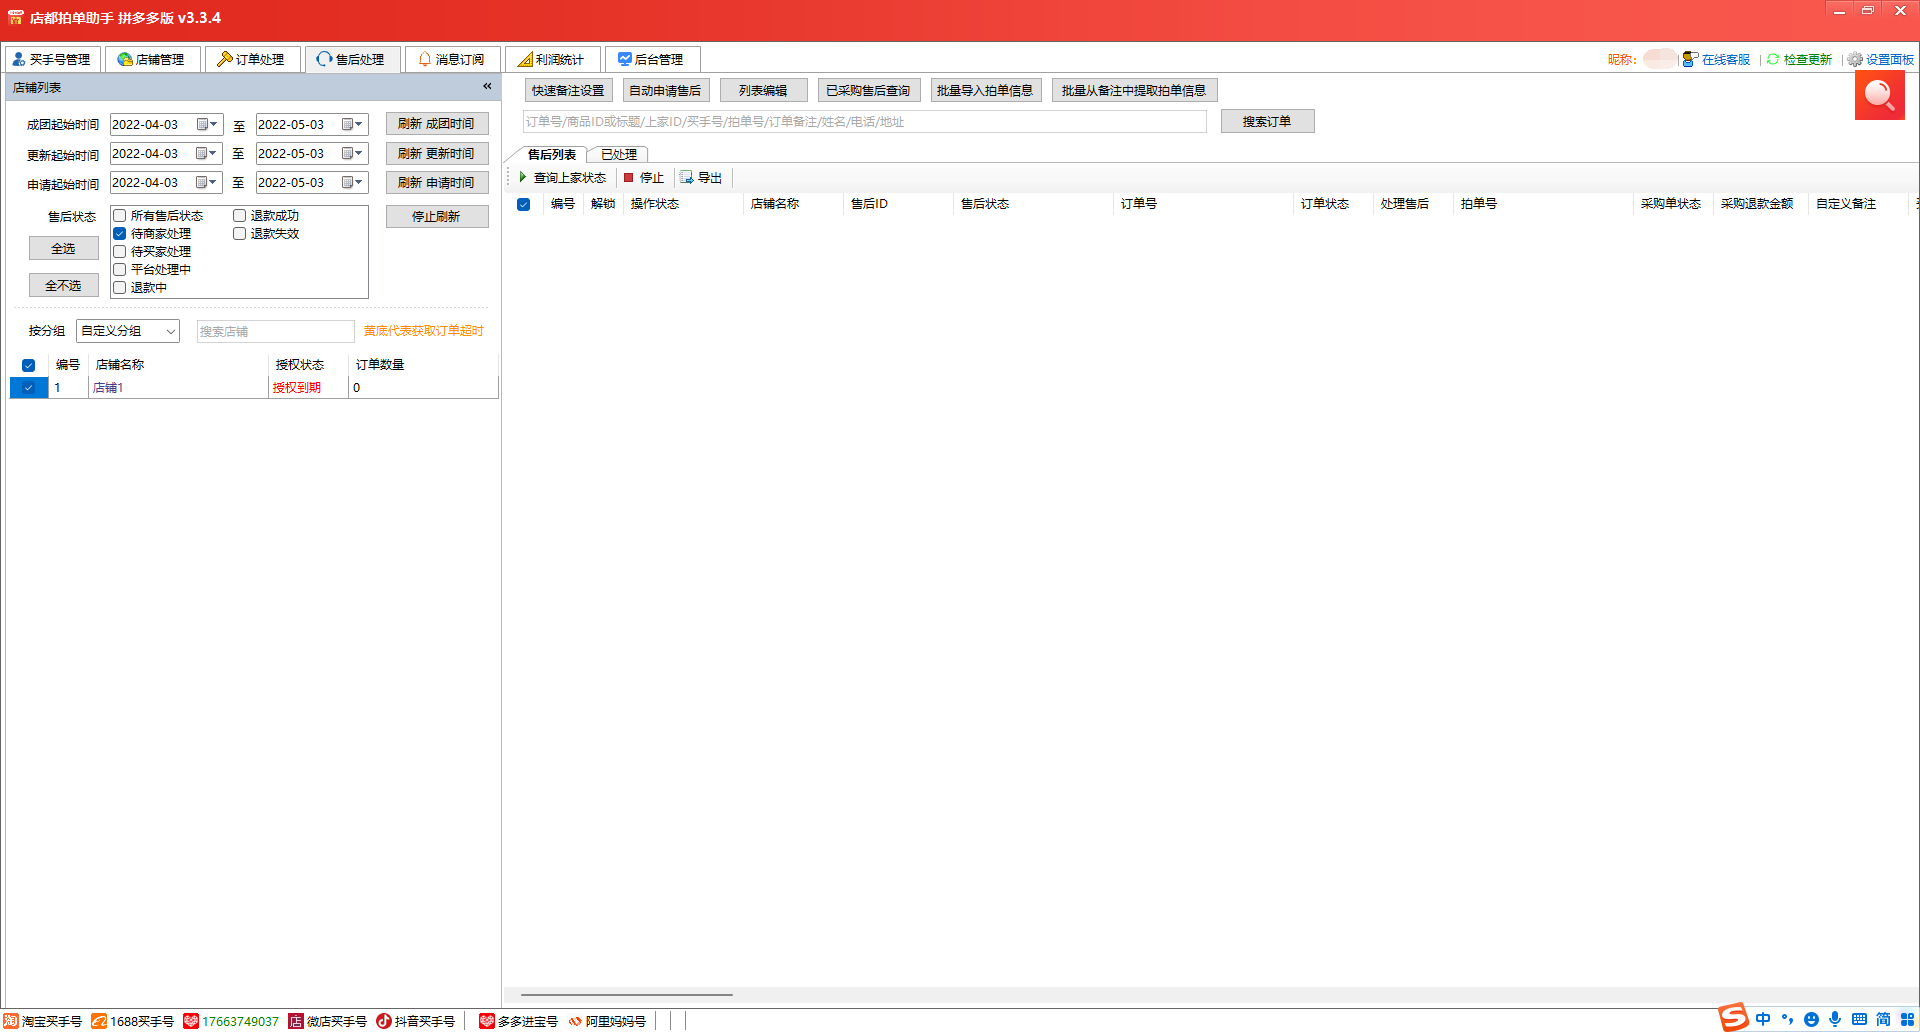Click the 售后状态 column header

click(x=1033, y=204)
